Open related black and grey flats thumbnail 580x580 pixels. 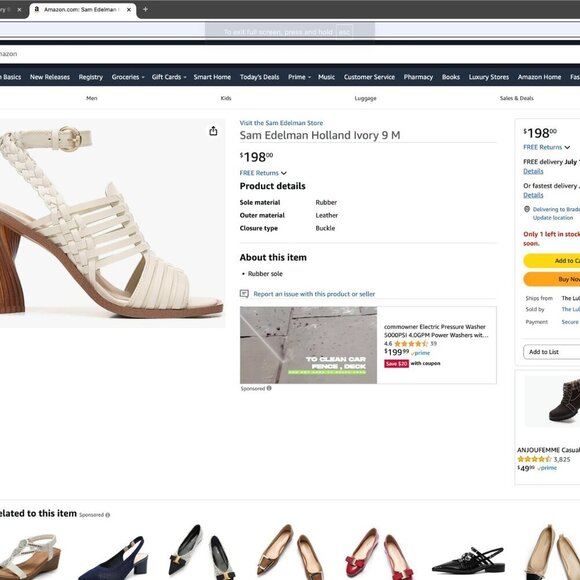tap(202, 551)
